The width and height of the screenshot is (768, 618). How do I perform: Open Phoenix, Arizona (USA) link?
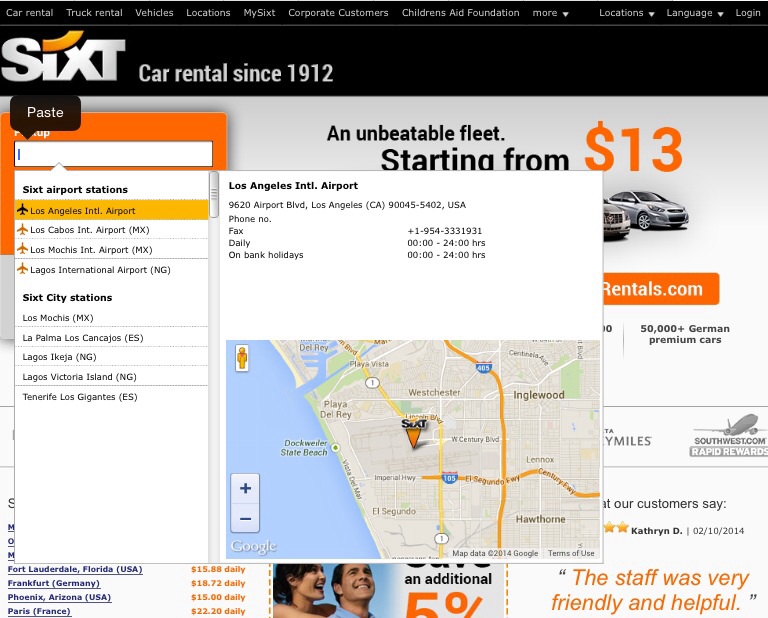coord(59,597)
